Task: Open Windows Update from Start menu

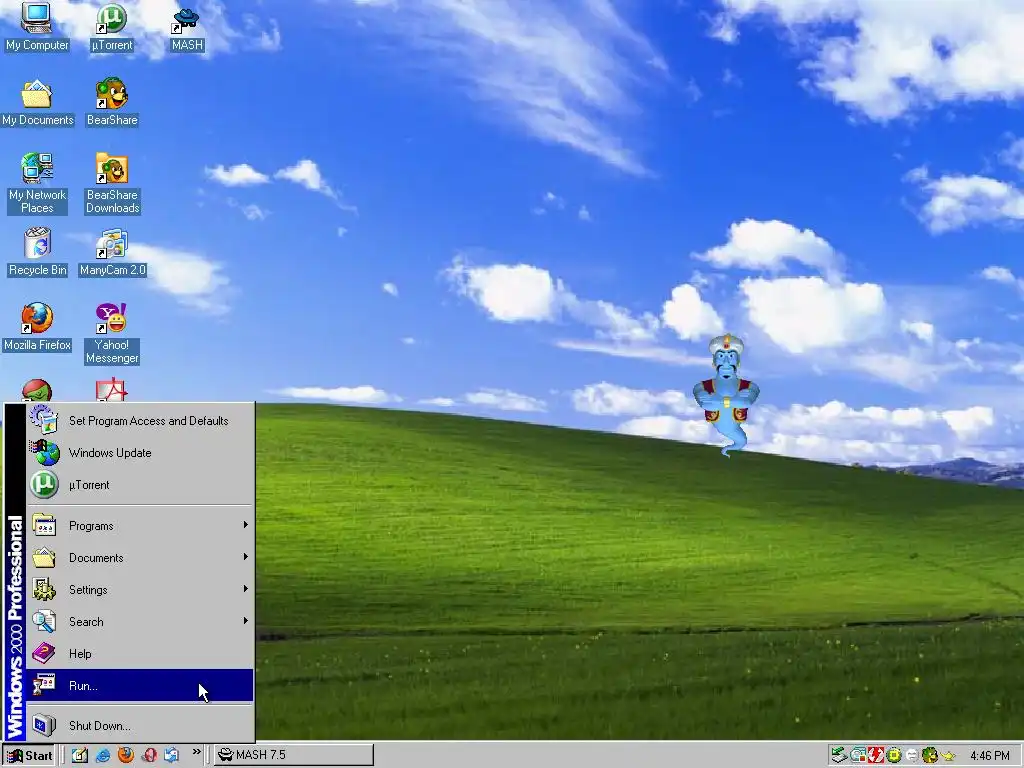Action: click(x=140, y=453)
